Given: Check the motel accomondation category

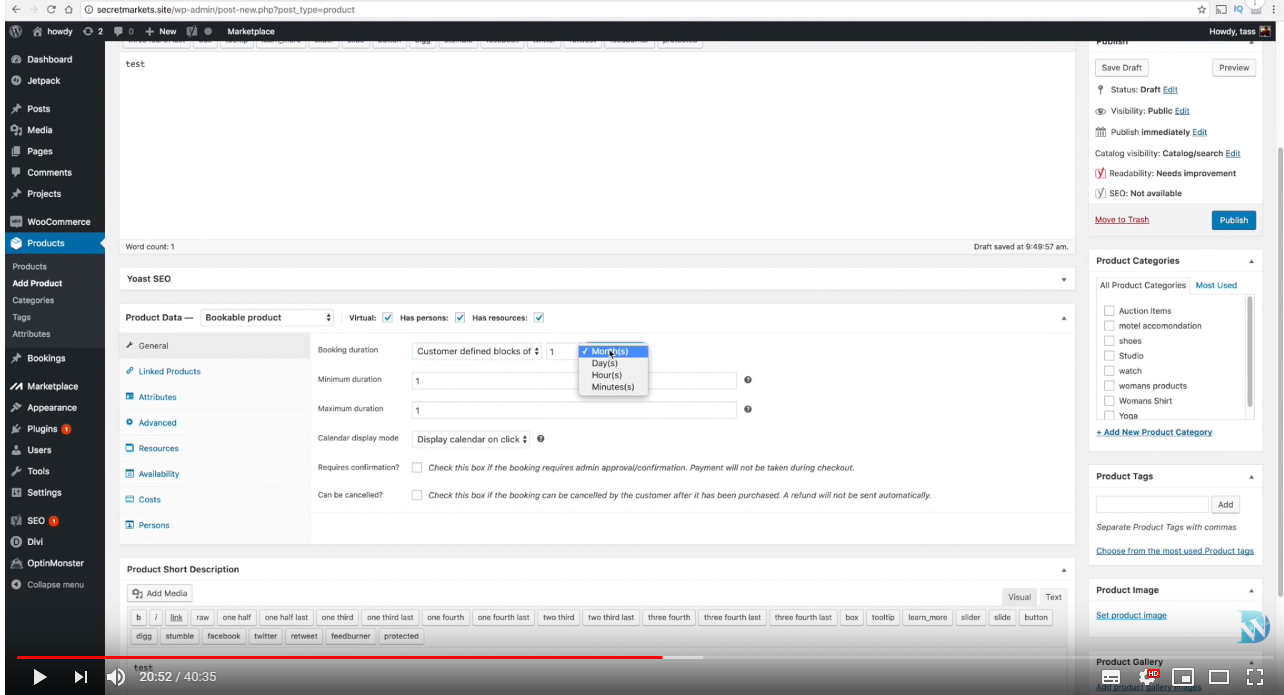Looking at the screenshot, I should (1109, 326).
